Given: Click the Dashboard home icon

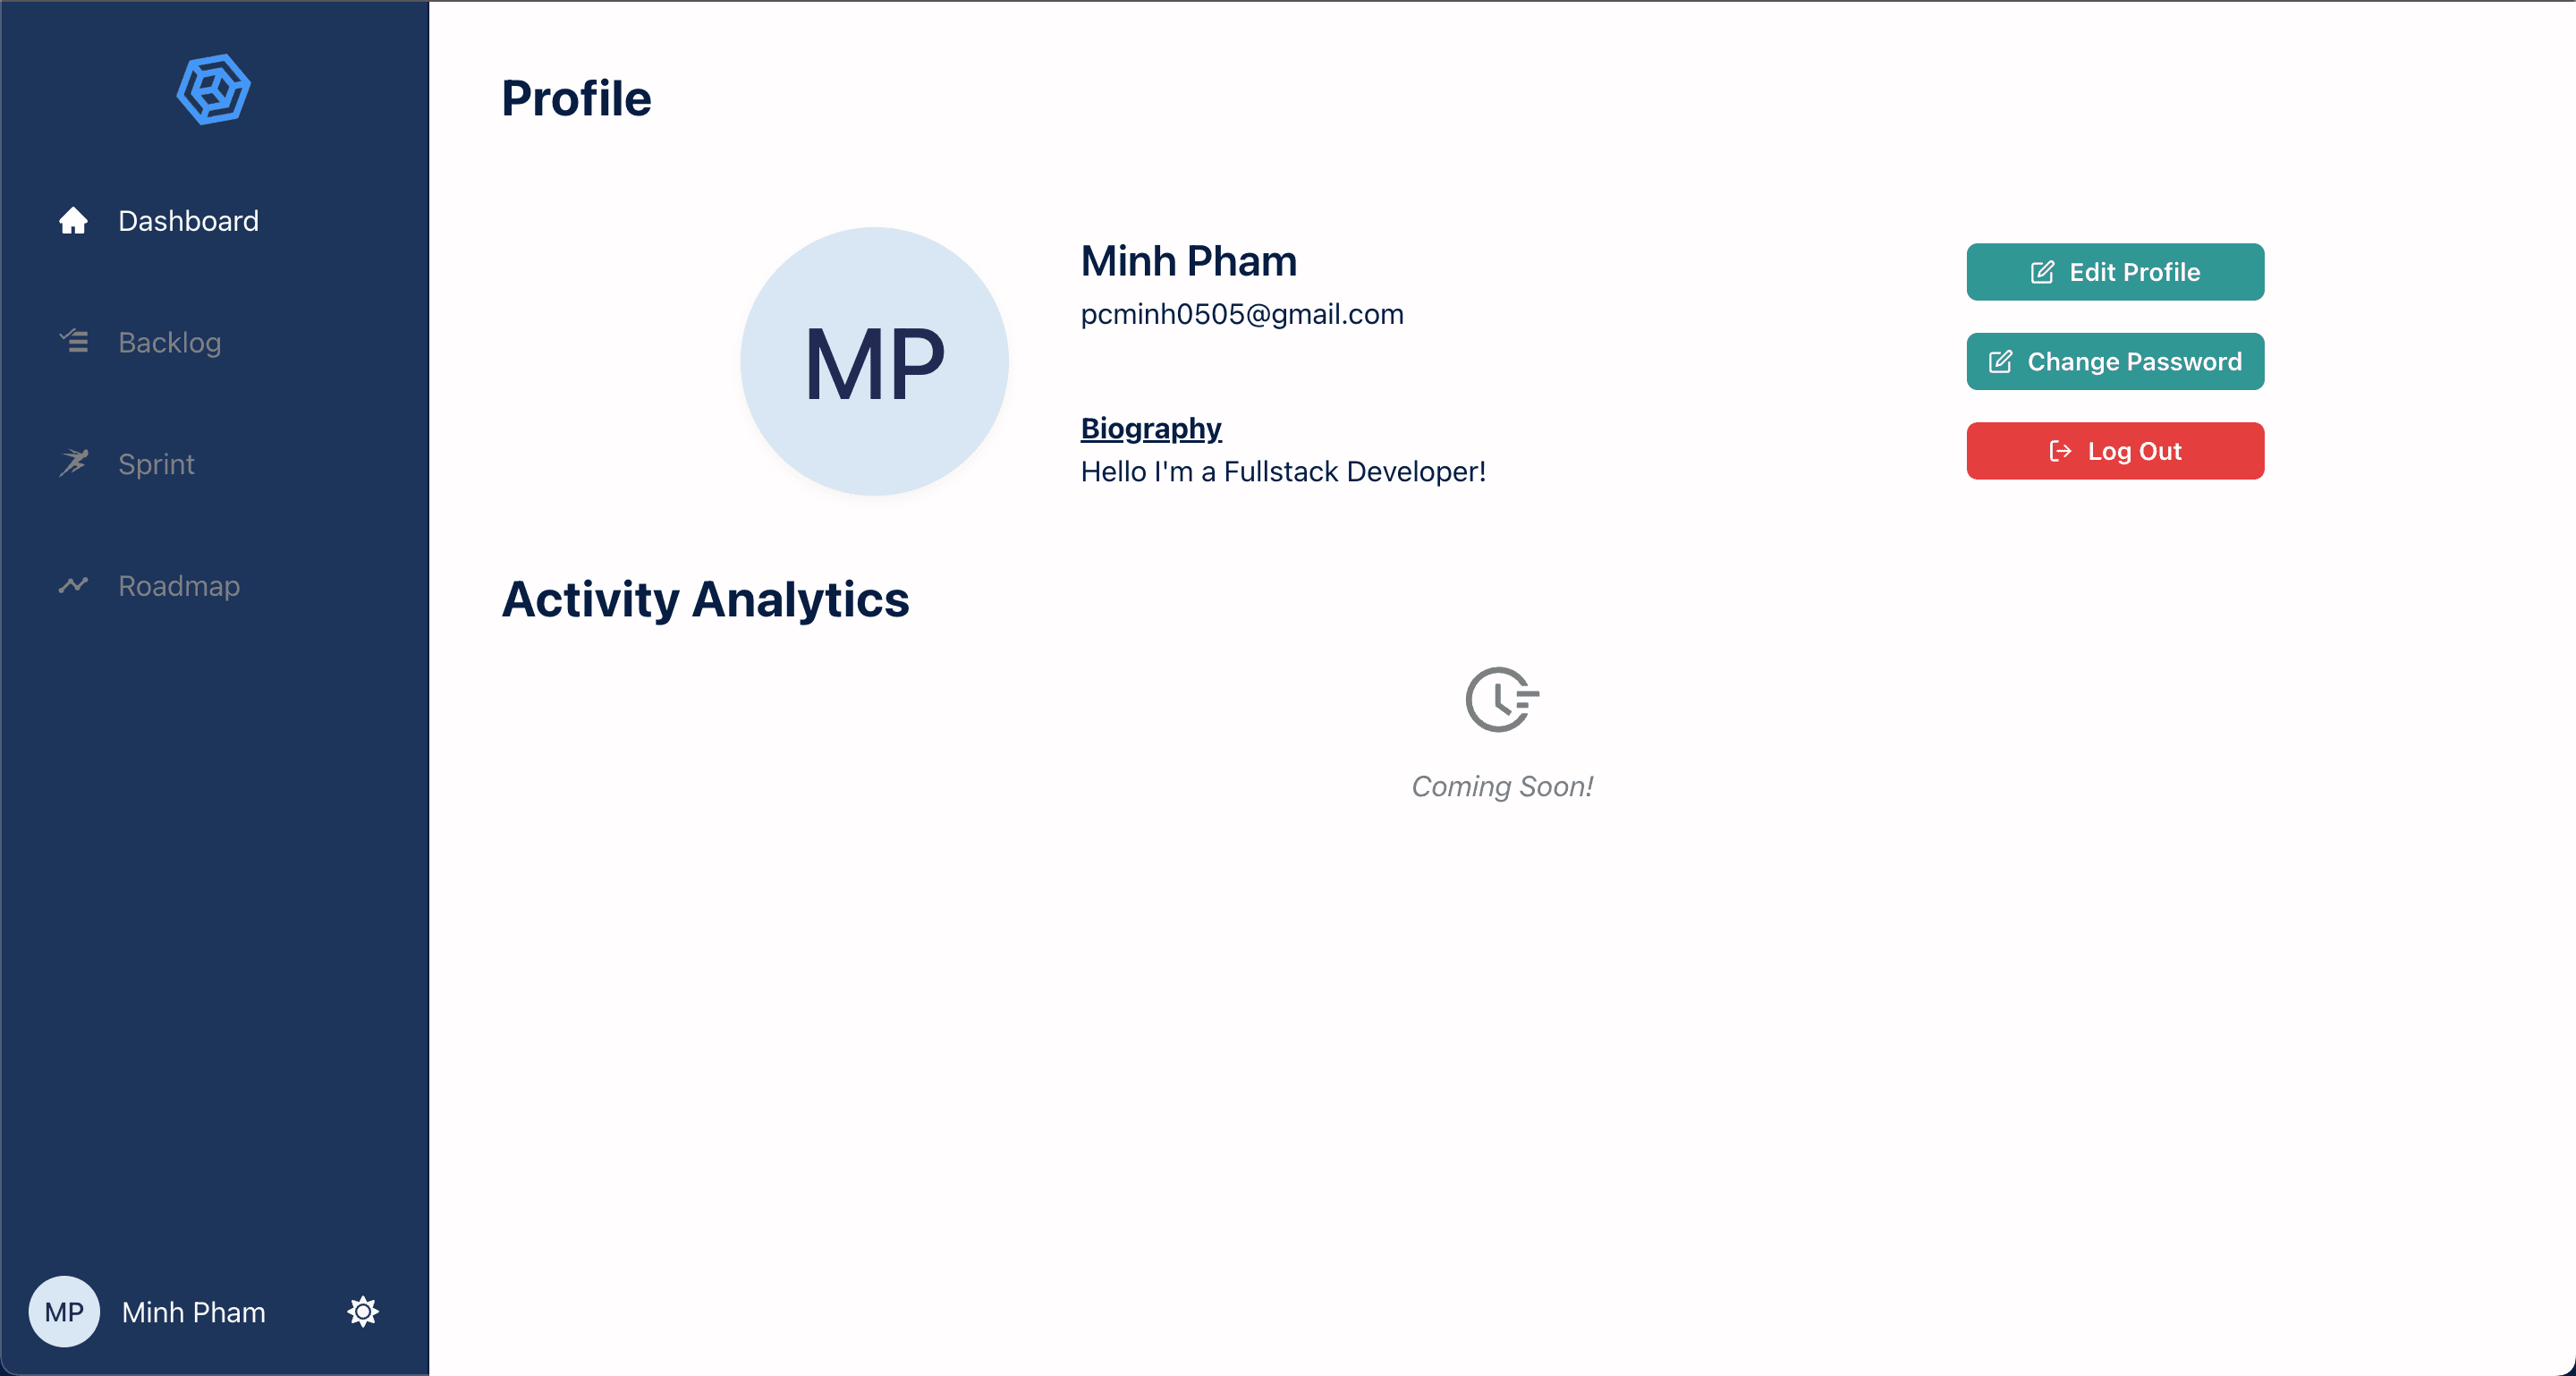Looking at the screenshot, I should click(x=73, y=220).
